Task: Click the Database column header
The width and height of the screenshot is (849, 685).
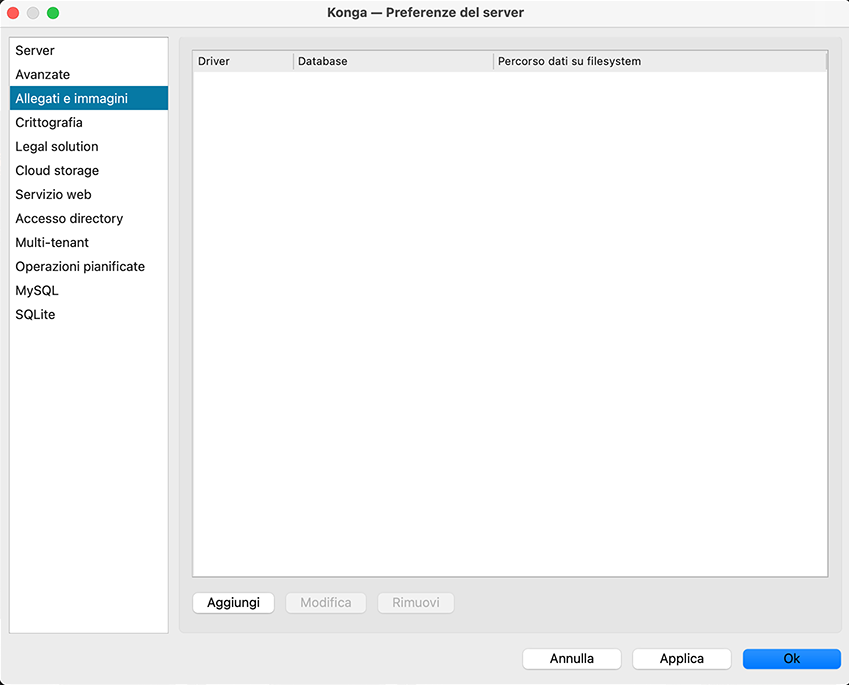Action: coord(393,62)
